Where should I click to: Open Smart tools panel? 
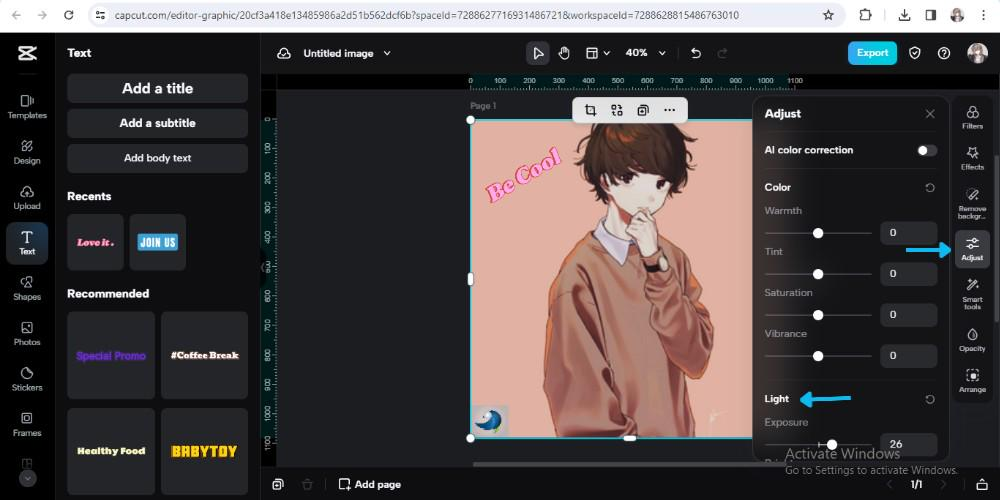pyautogui.click(x=972, y=294)
